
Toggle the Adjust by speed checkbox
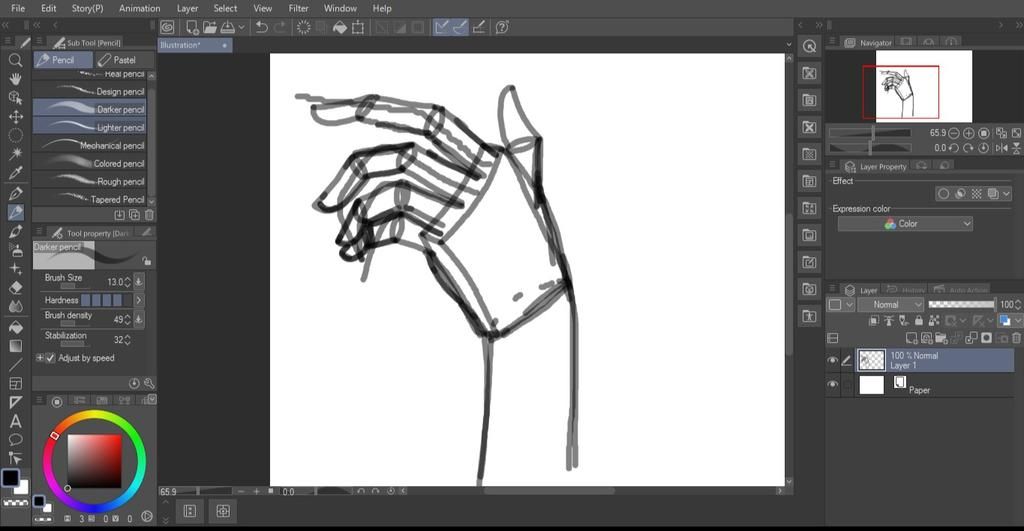50,358
